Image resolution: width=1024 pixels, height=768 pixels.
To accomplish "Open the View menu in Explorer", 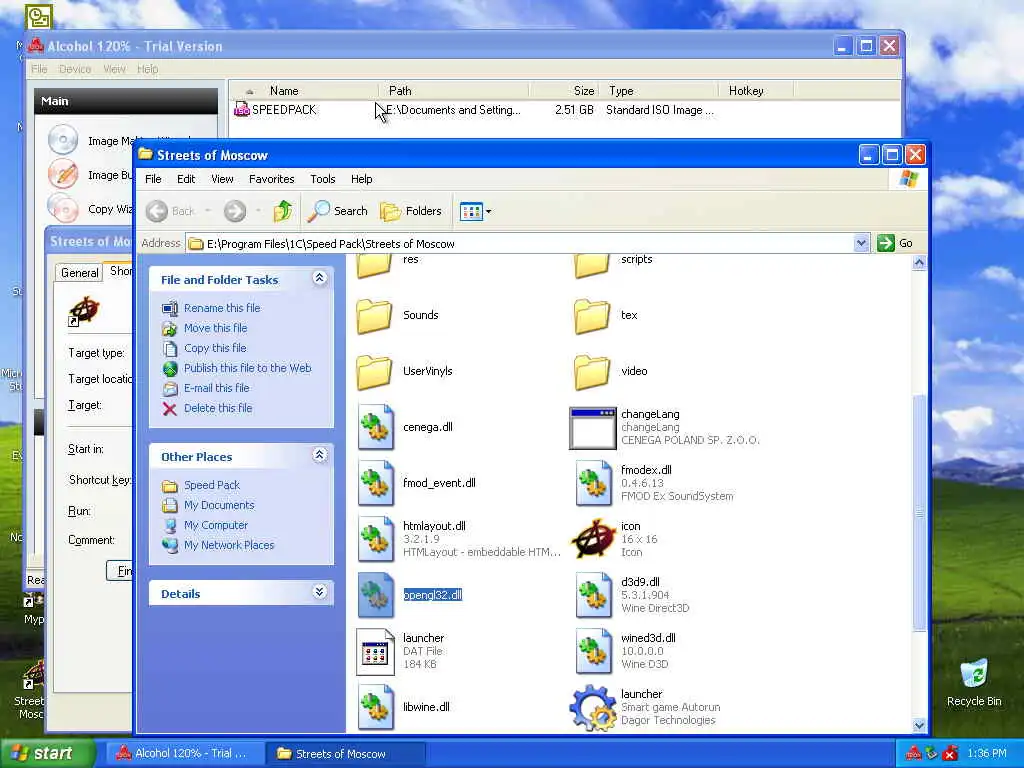I will [222, 179].
